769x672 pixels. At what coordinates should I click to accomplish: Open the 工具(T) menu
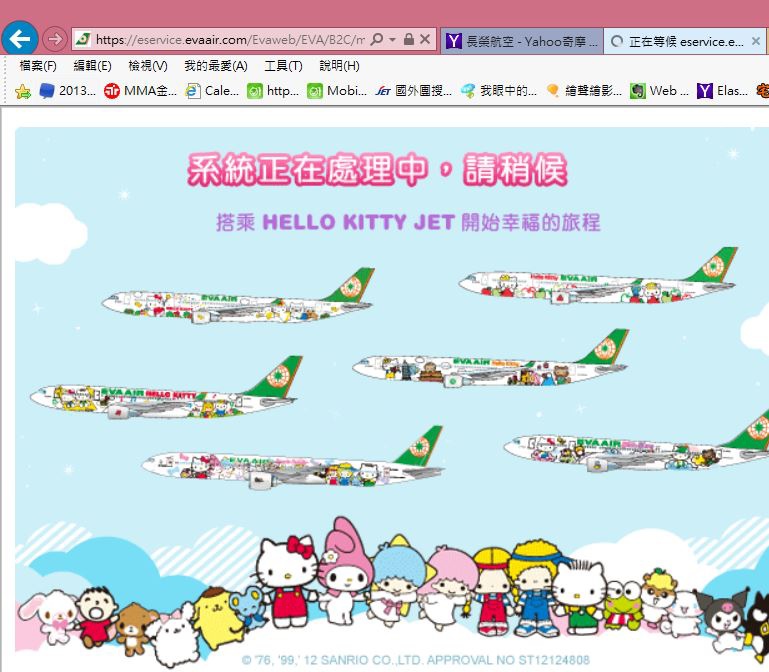(x=283, y=66)
